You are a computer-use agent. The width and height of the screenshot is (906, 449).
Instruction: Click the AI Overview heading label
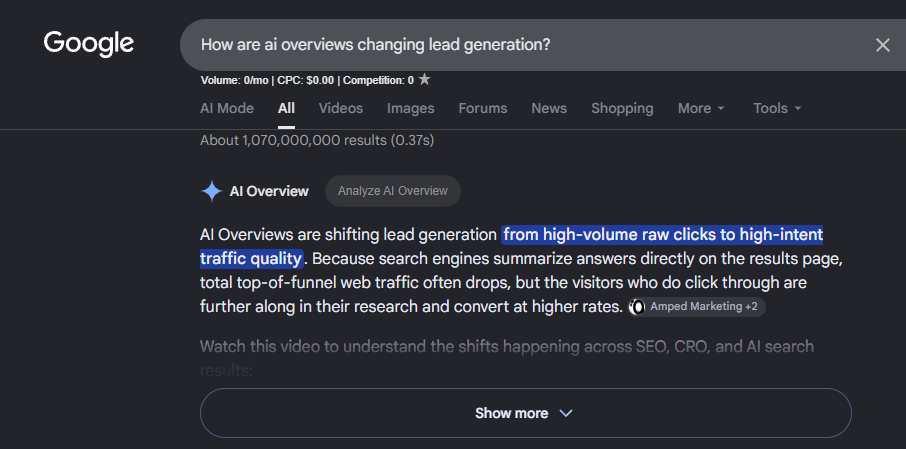click(269, 191)
